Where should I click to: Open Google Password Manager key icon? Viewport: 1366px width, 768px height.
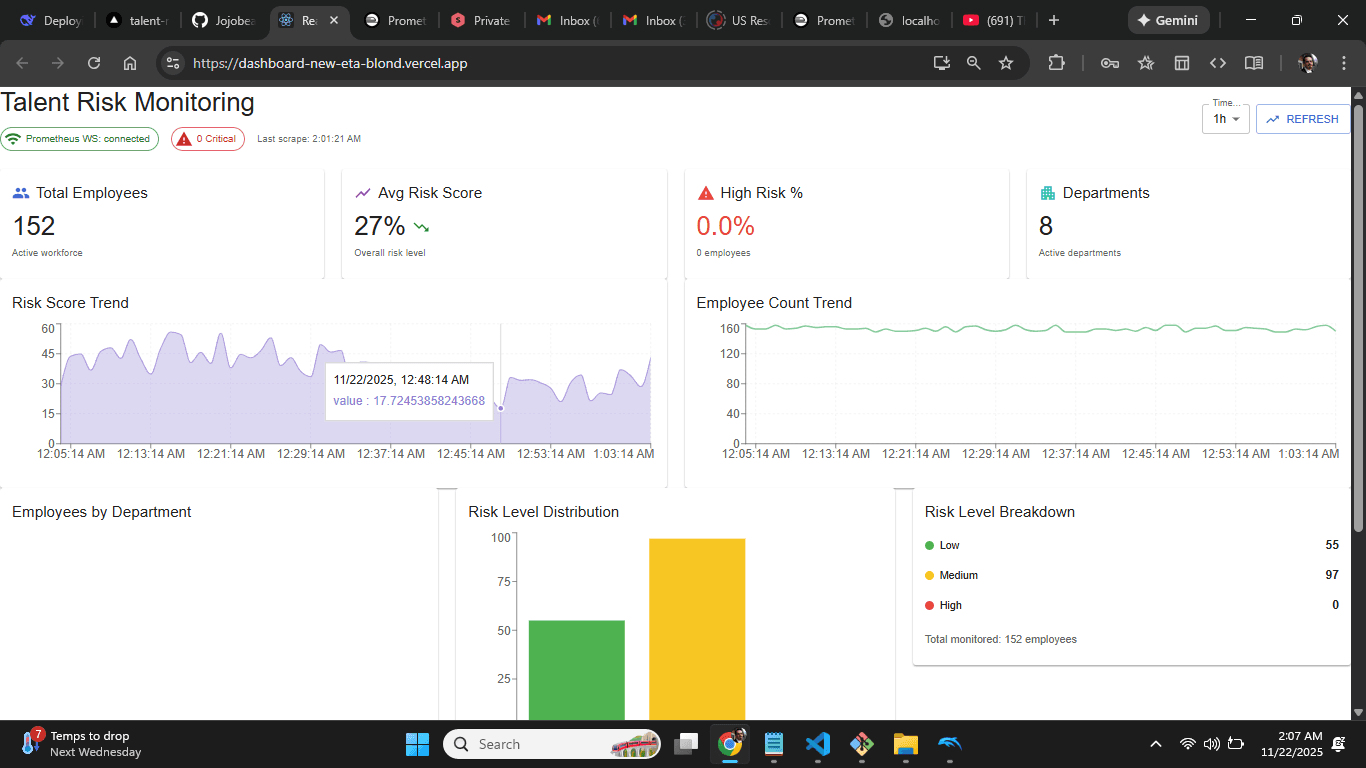pyautogui.click(x=1110, y=62)
